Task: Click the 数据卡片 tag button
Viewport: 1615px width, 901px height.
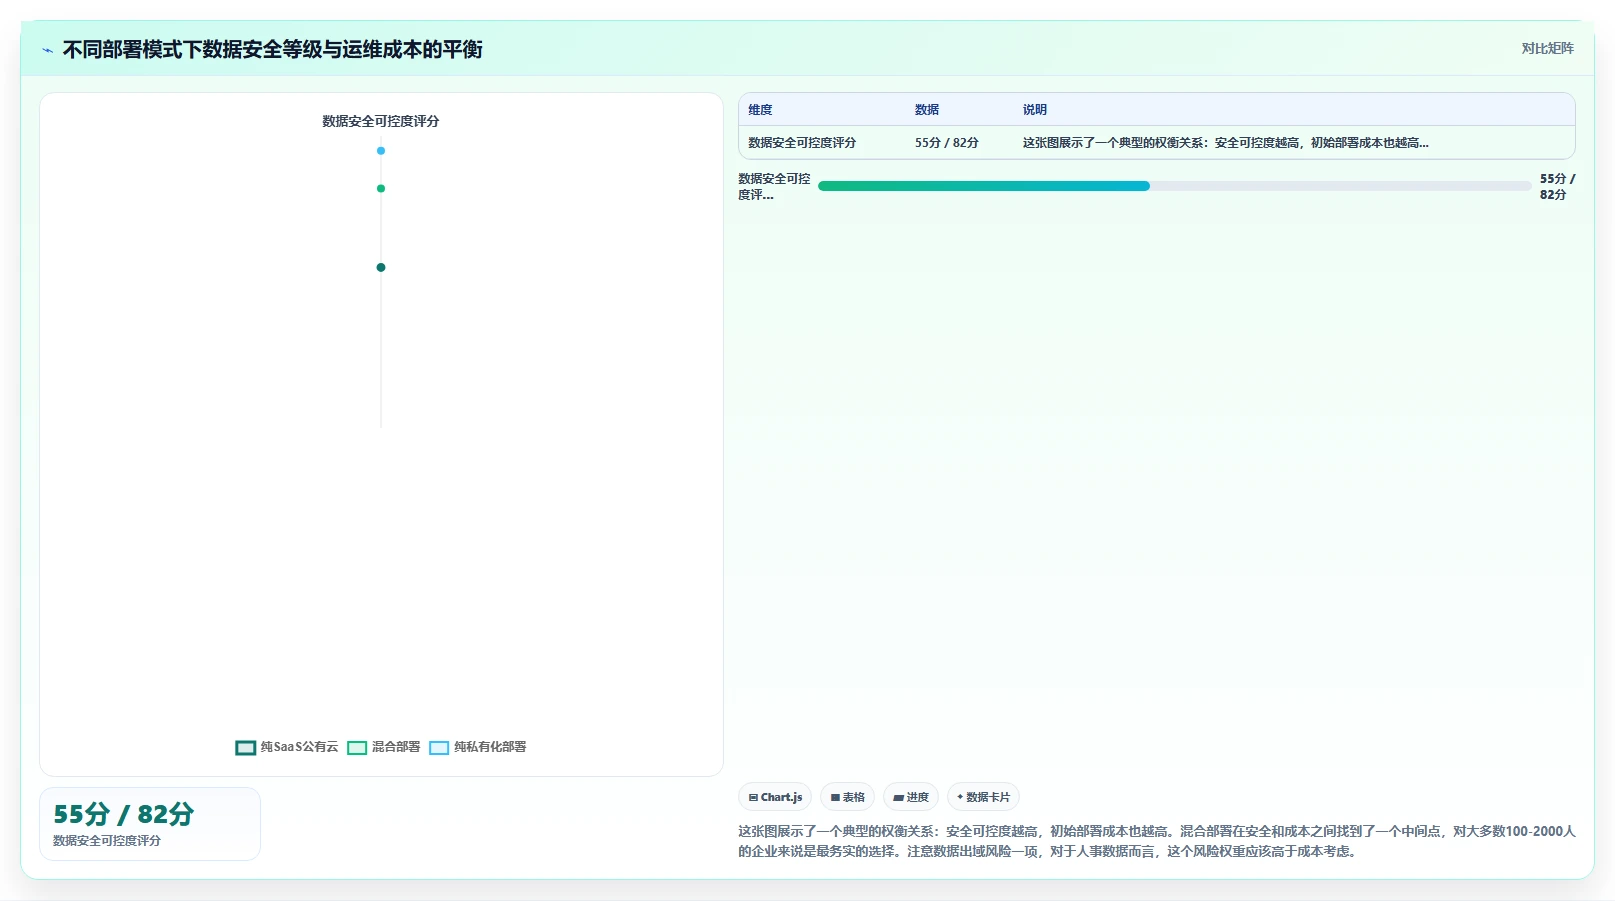Action: pos(983,797)
